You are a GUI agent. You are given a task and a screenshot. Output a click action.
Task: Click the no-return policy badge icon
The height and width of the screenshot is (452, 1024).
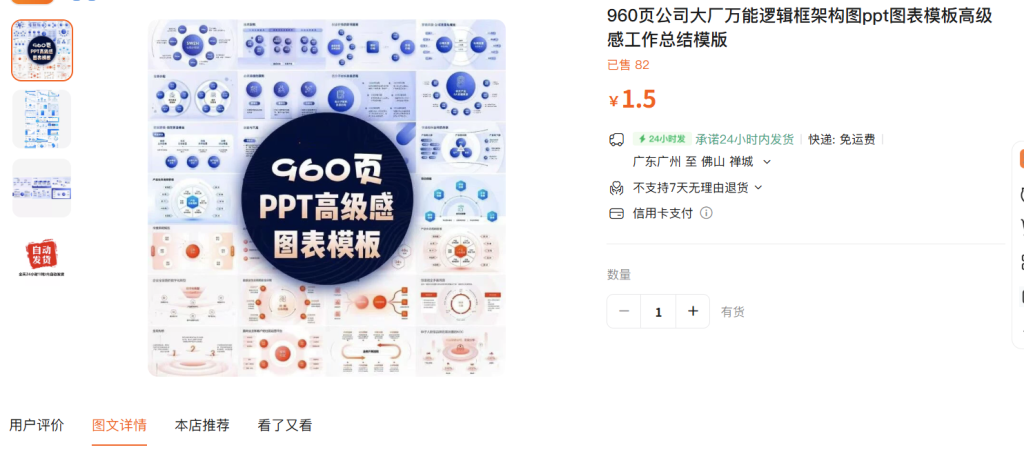pos(616,188)
